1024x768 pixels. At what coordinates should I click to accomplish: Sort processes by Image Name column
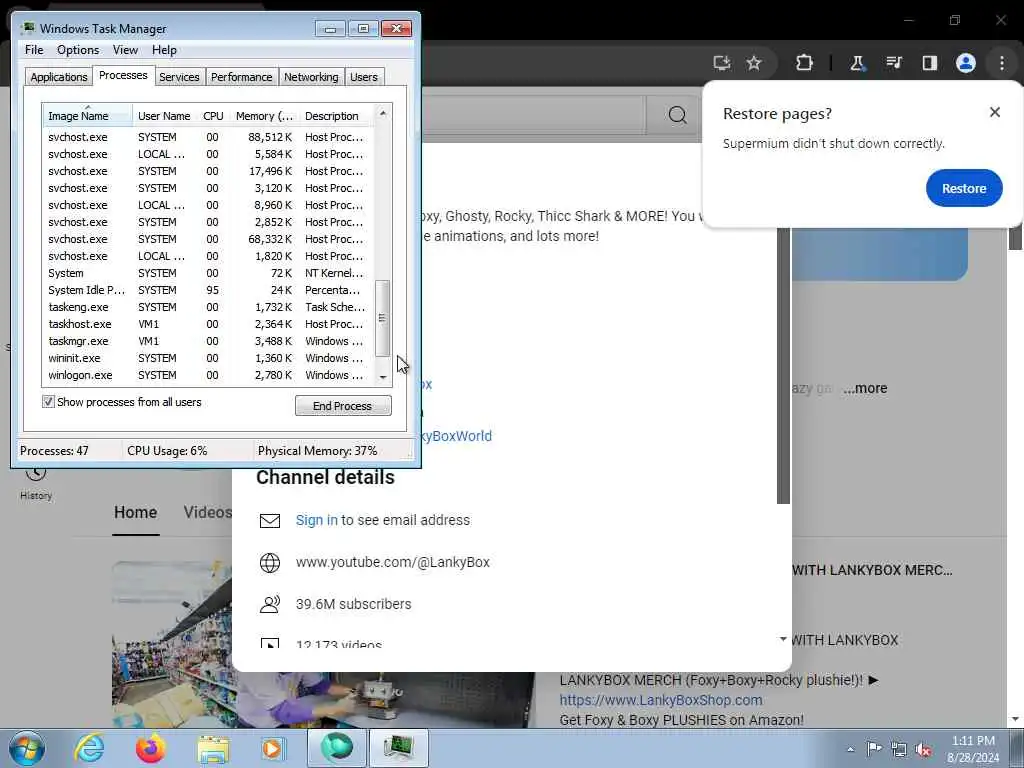(88, 116)
